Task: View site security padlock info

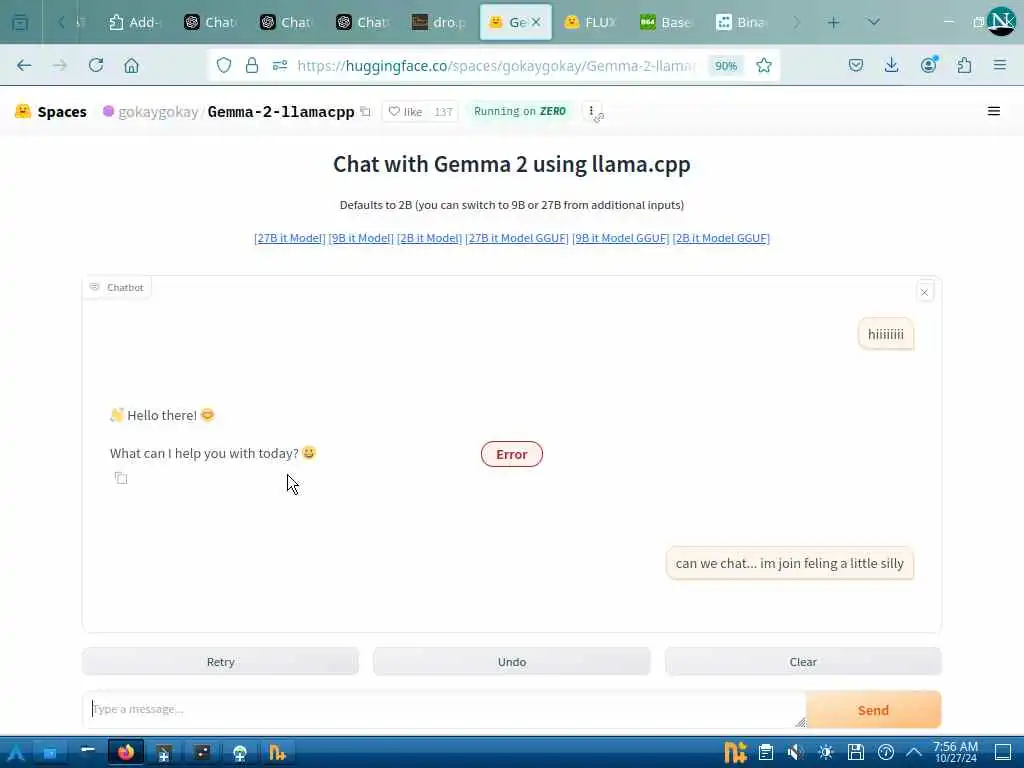Action: click(251, 65)
